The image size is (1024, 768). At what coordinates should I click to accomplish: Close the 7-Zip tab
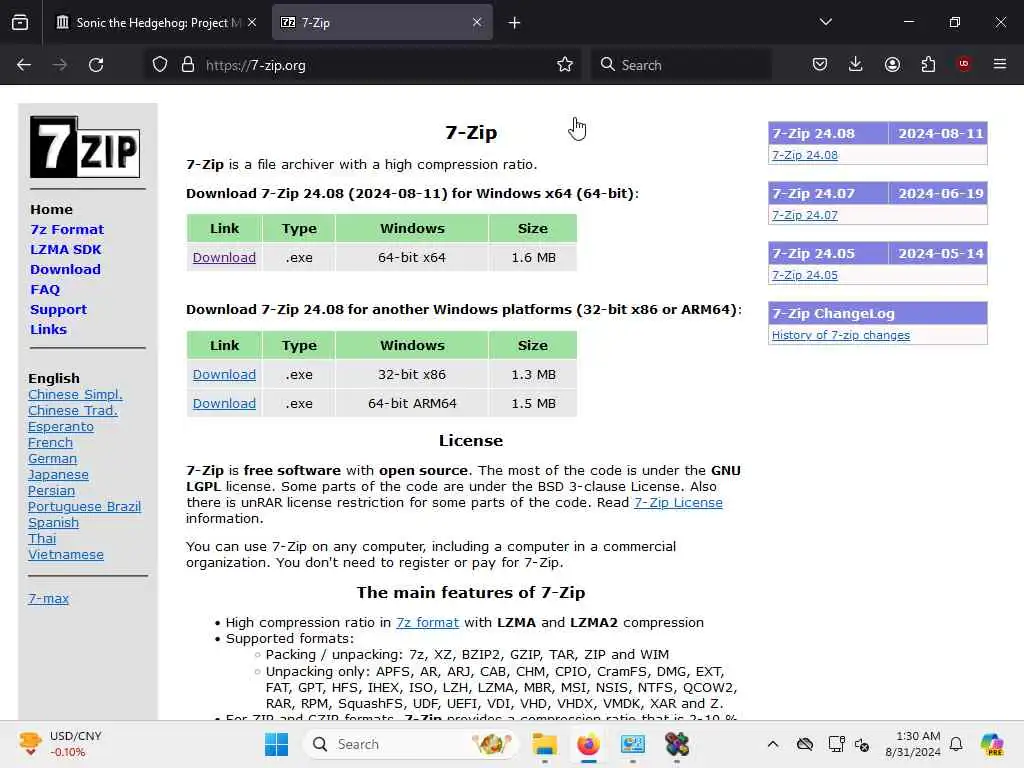477,22
